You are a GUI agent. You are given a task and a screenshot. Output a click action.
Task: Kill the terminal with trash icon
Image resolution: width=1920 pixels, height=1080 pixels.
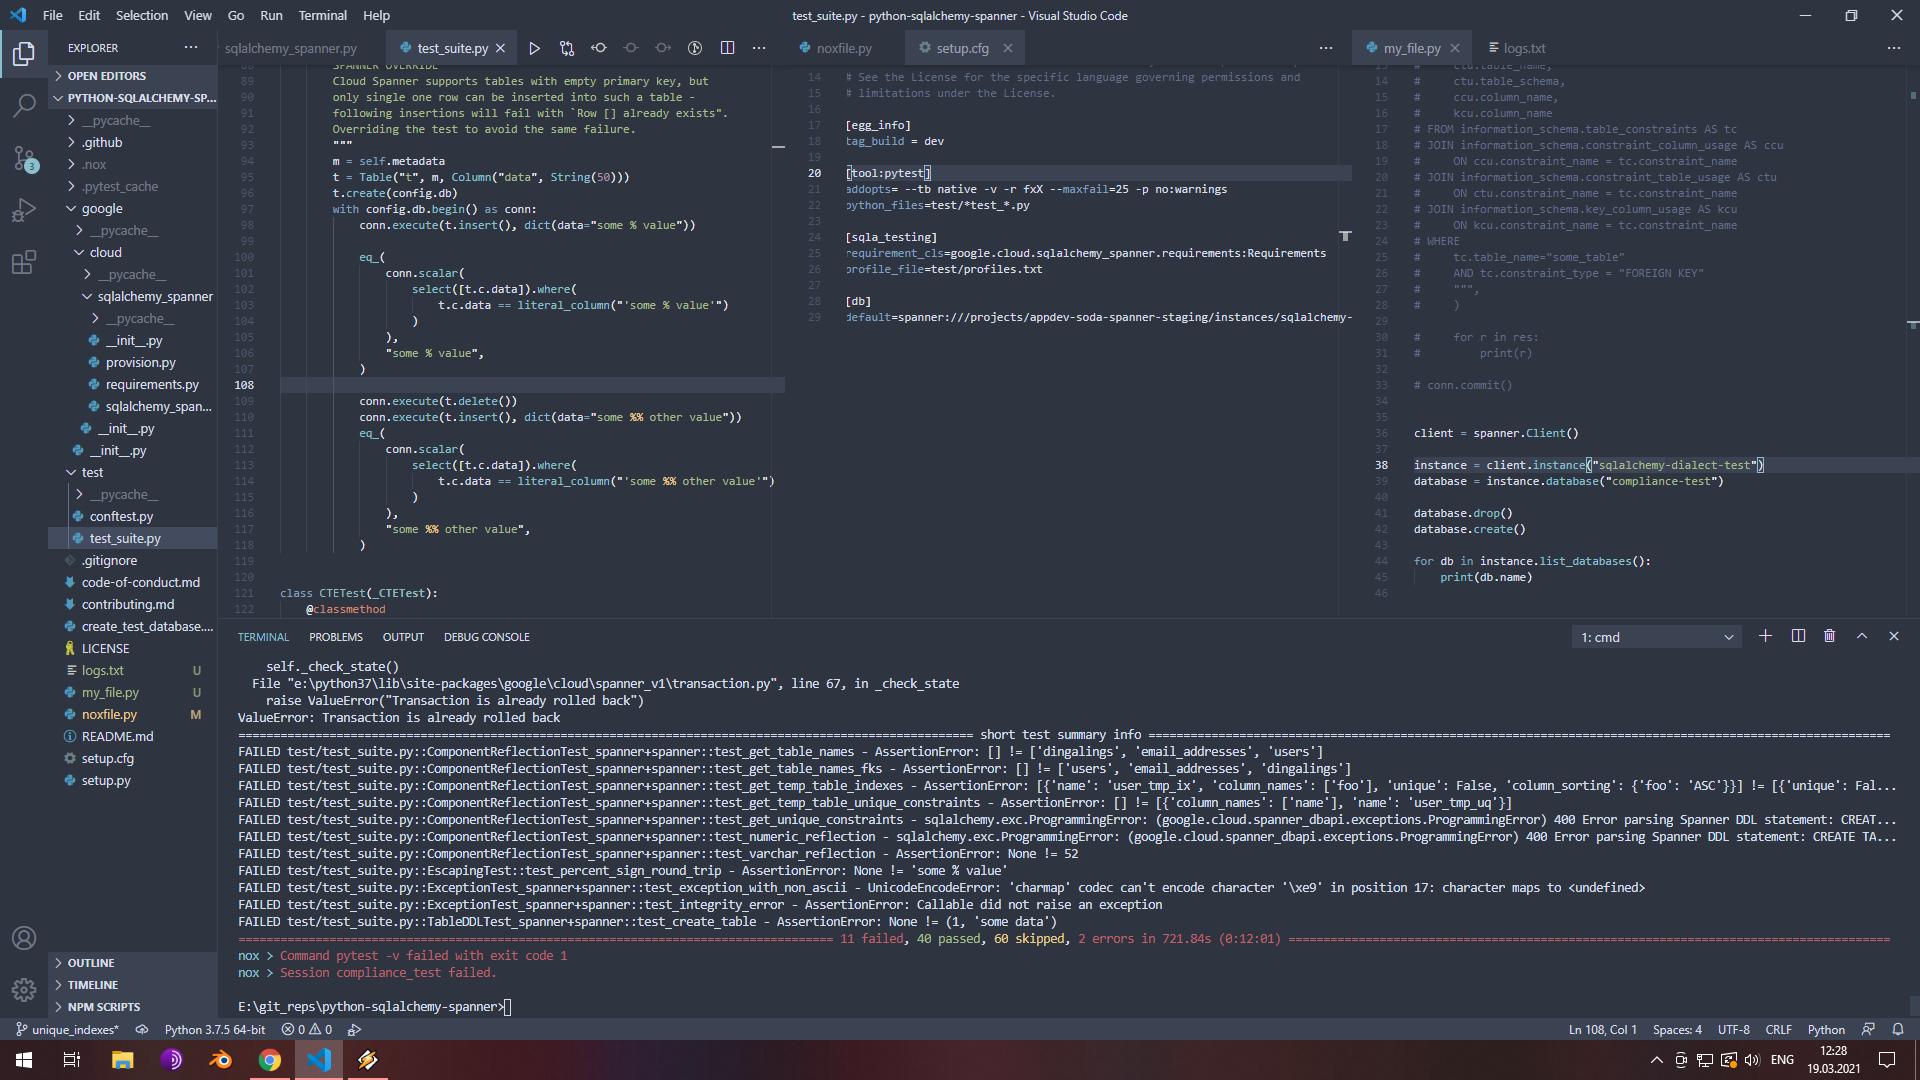[x=1829, y=636]
